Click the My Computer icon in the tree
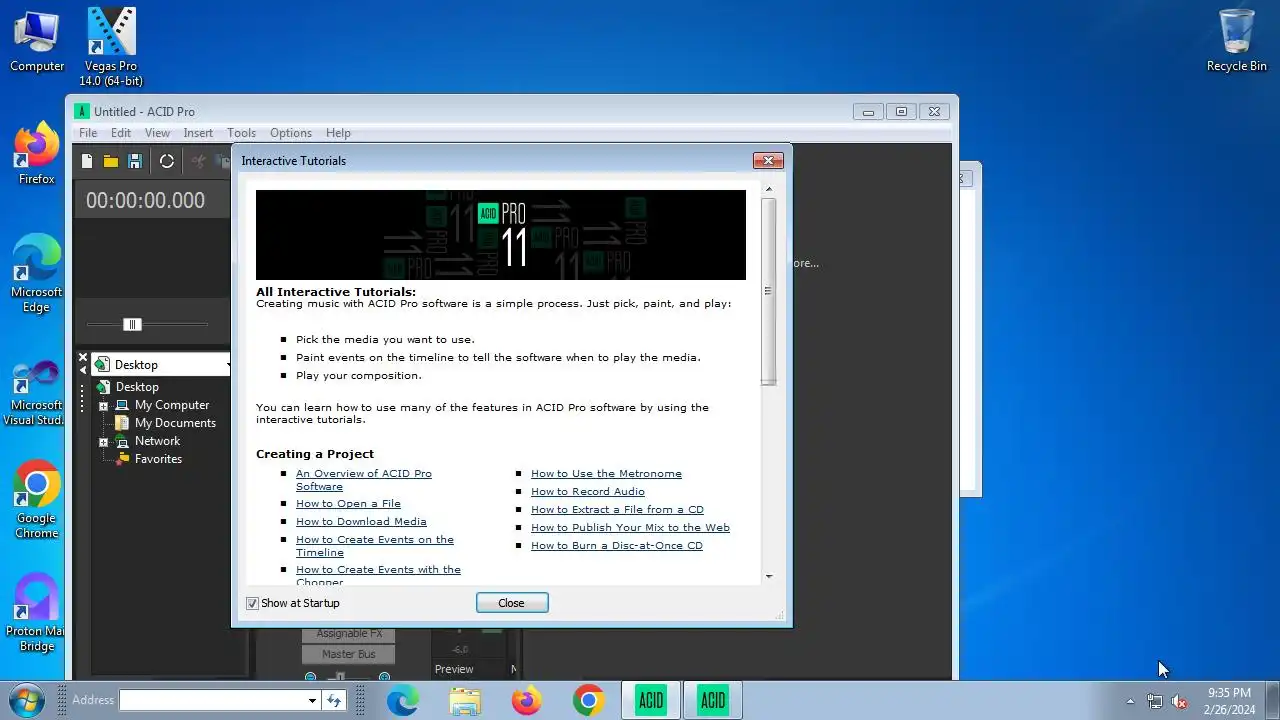 click(x=122, y=405)
